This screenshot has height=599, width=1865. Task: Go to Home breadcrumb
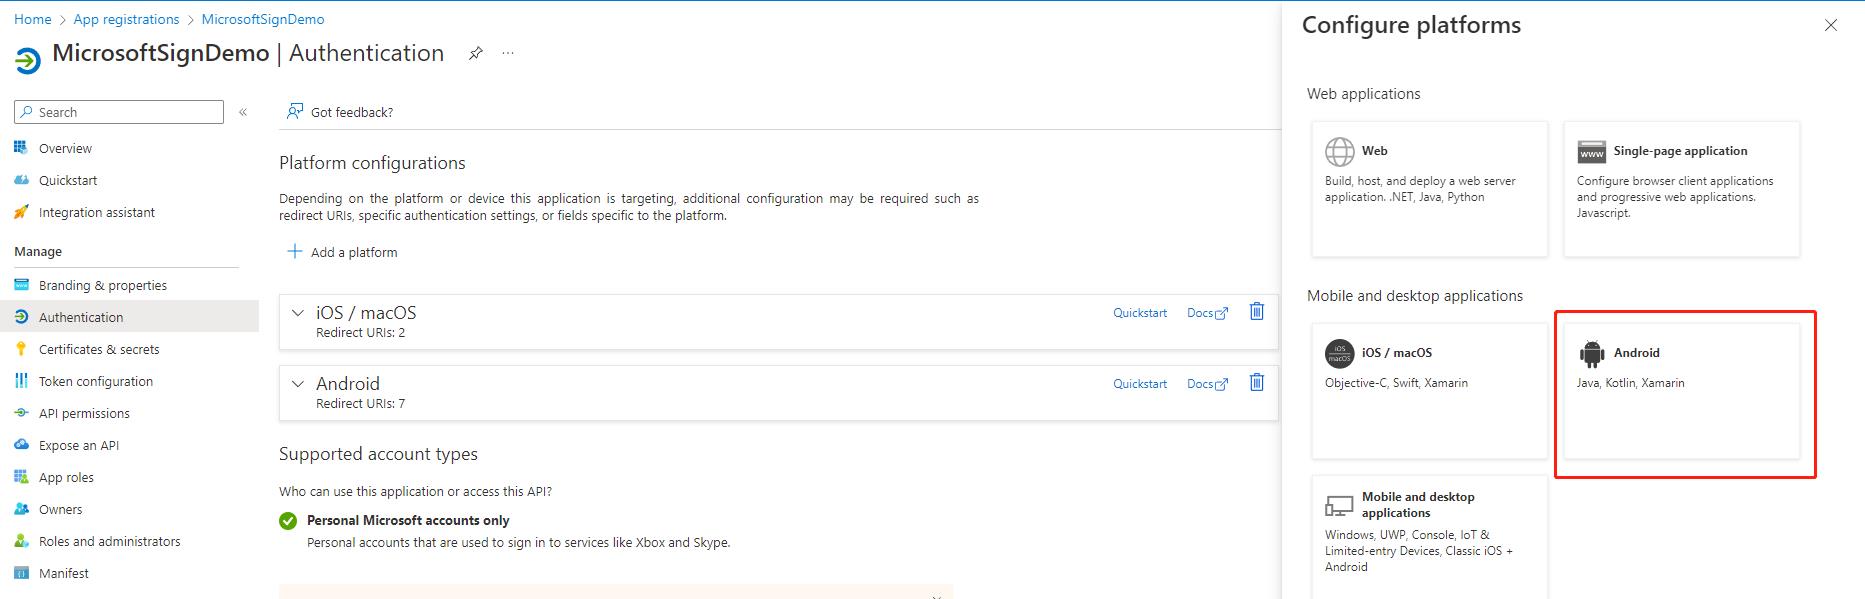point(33,19)
